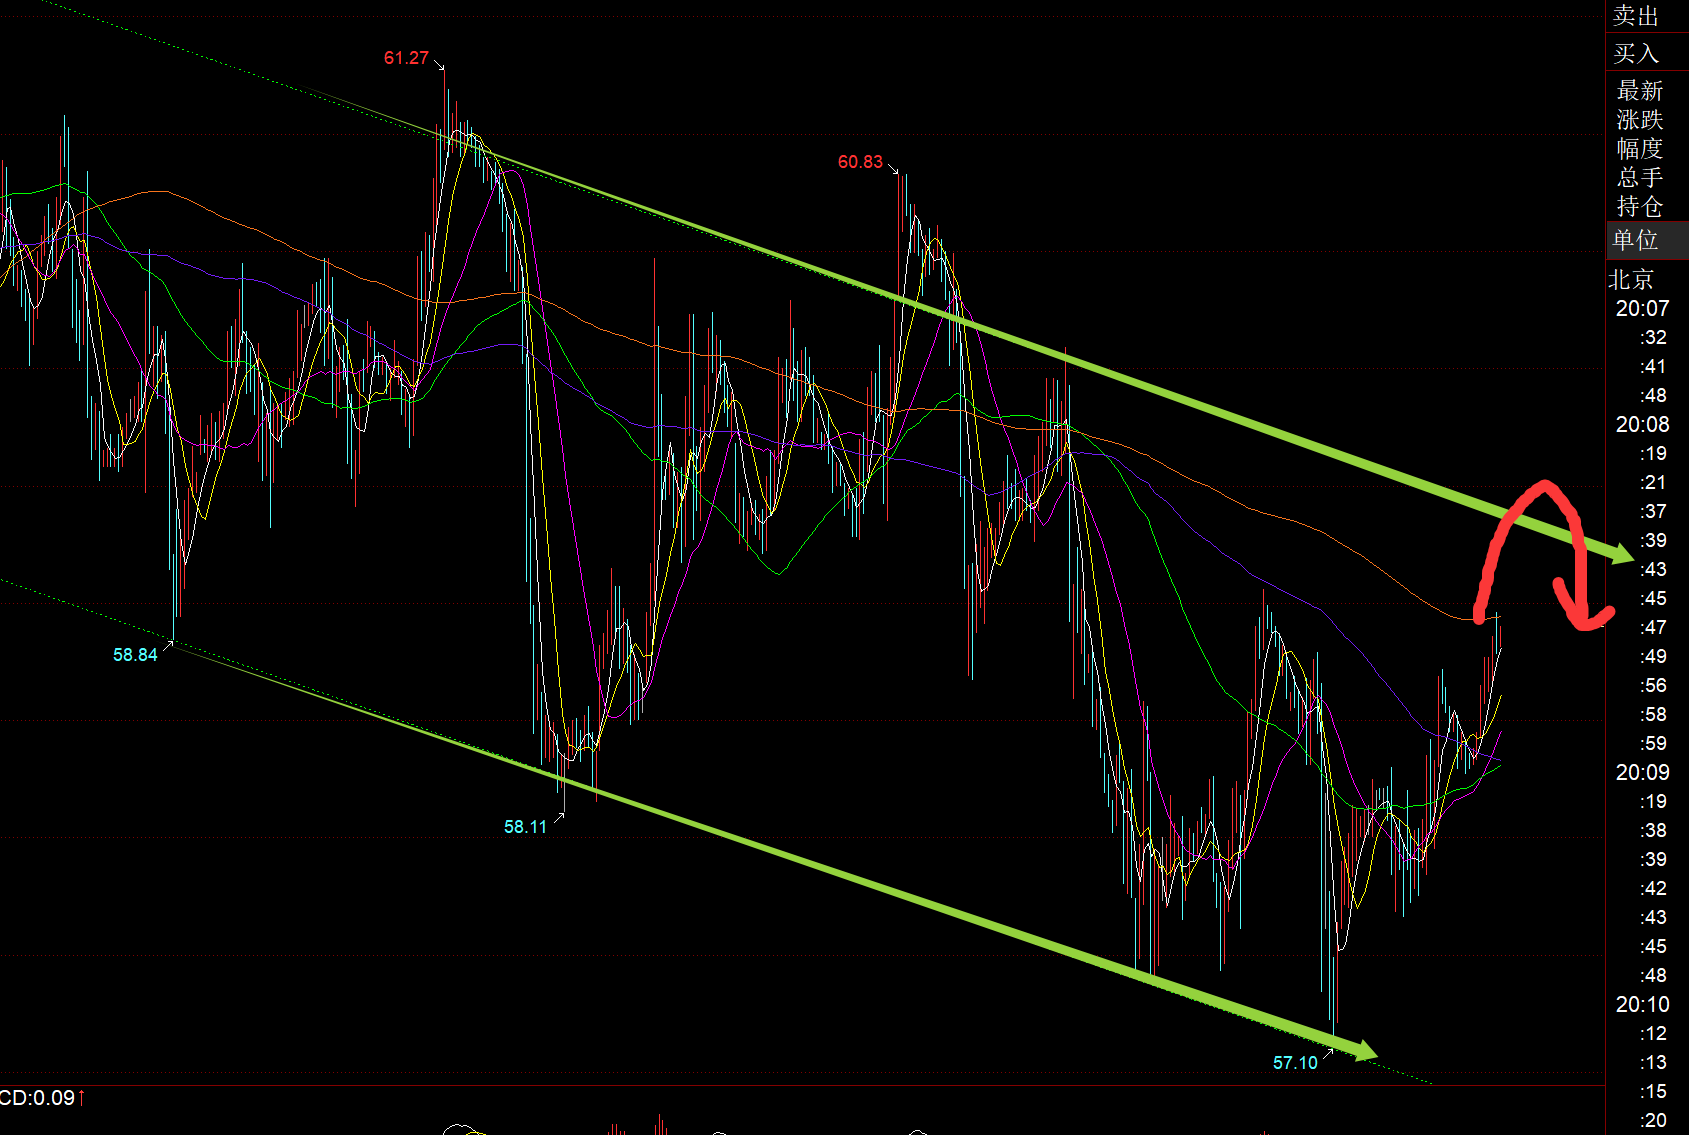Select the 20:08 tick entry
The width and height of the screenshot is (1689, 1135).
[1642, 425]
